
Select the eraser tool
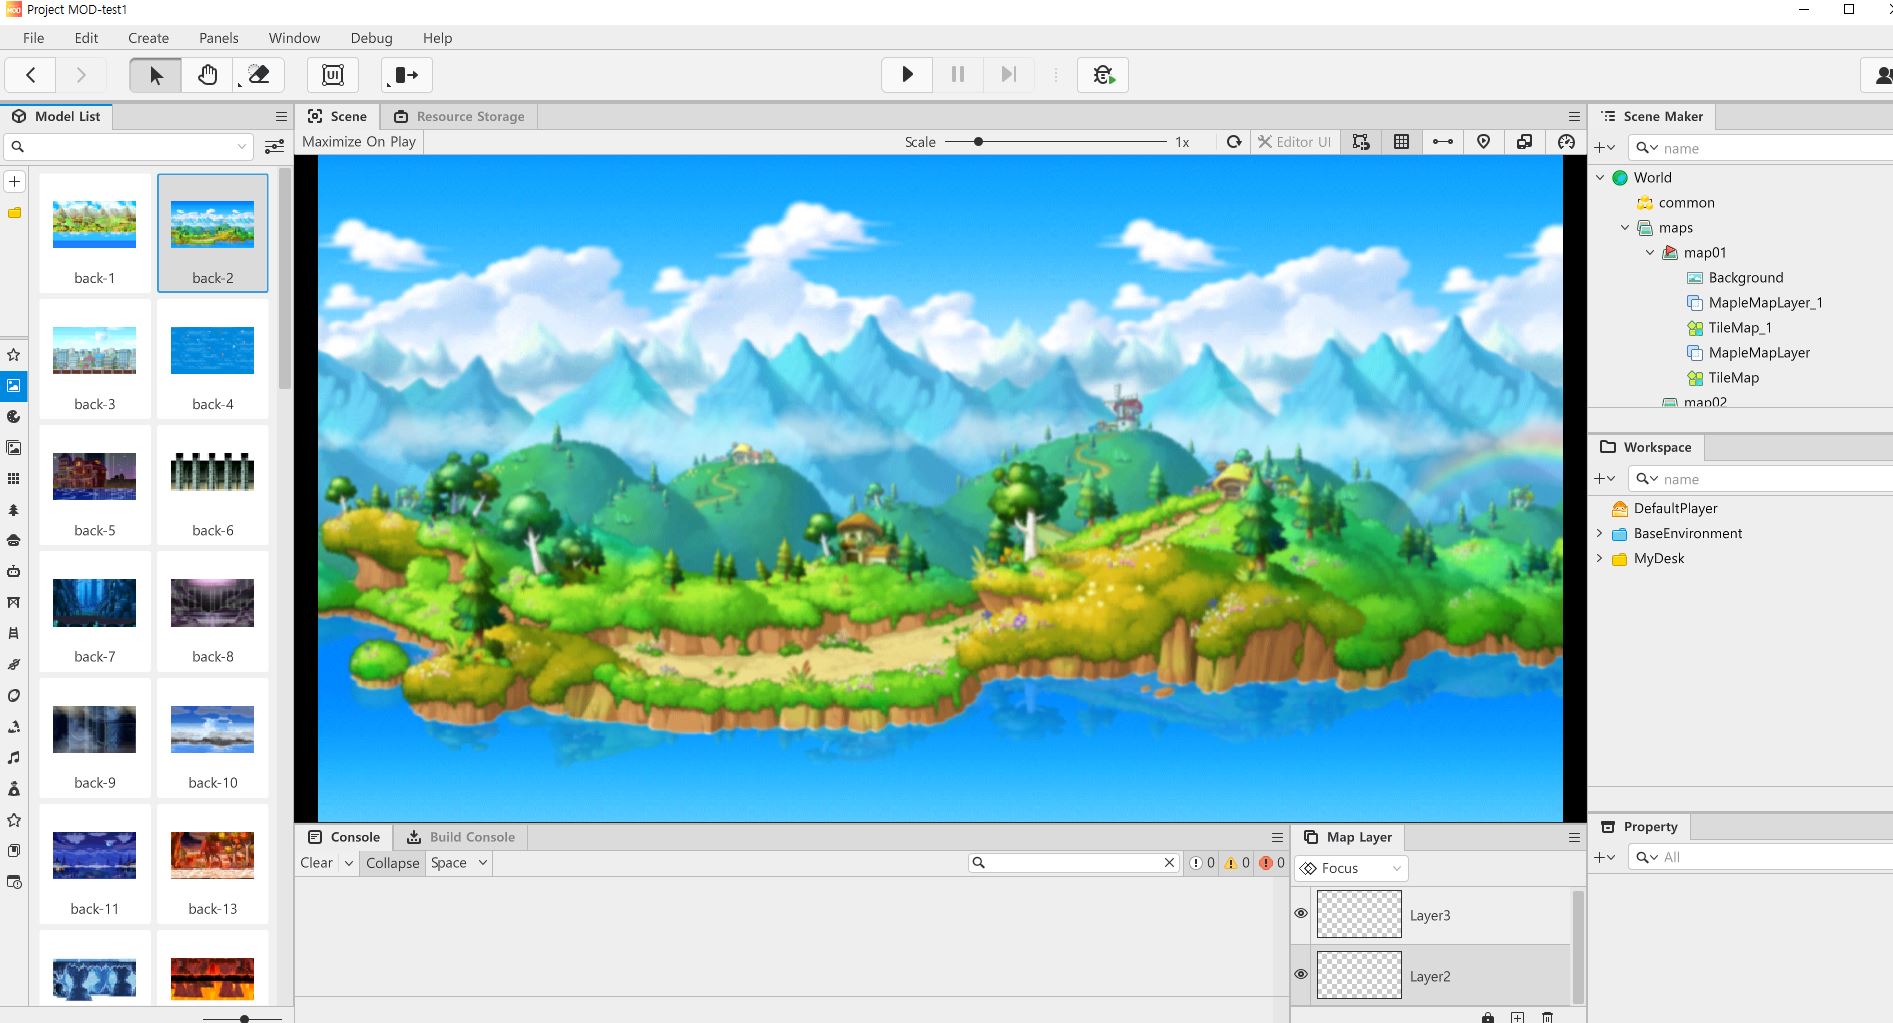tap(258, 75)
